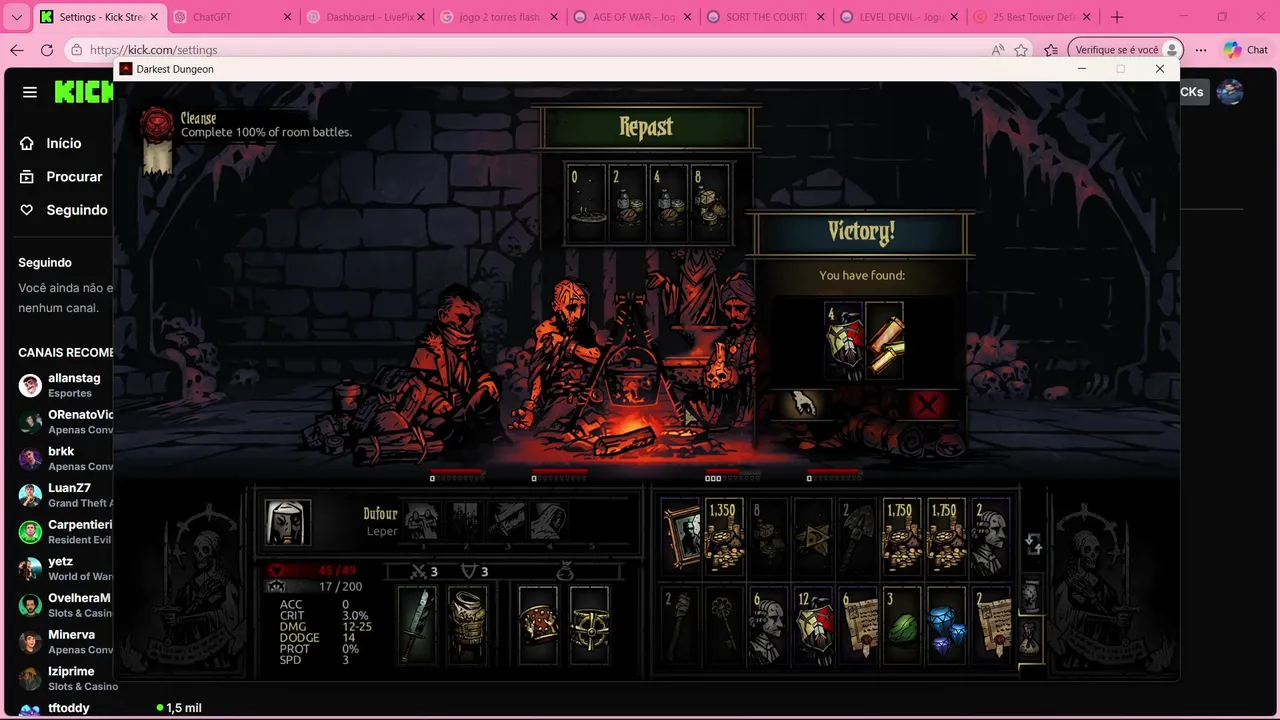Select the torch stack of 2
This screenshot has width=1280, height=720.
coord(680,625)
